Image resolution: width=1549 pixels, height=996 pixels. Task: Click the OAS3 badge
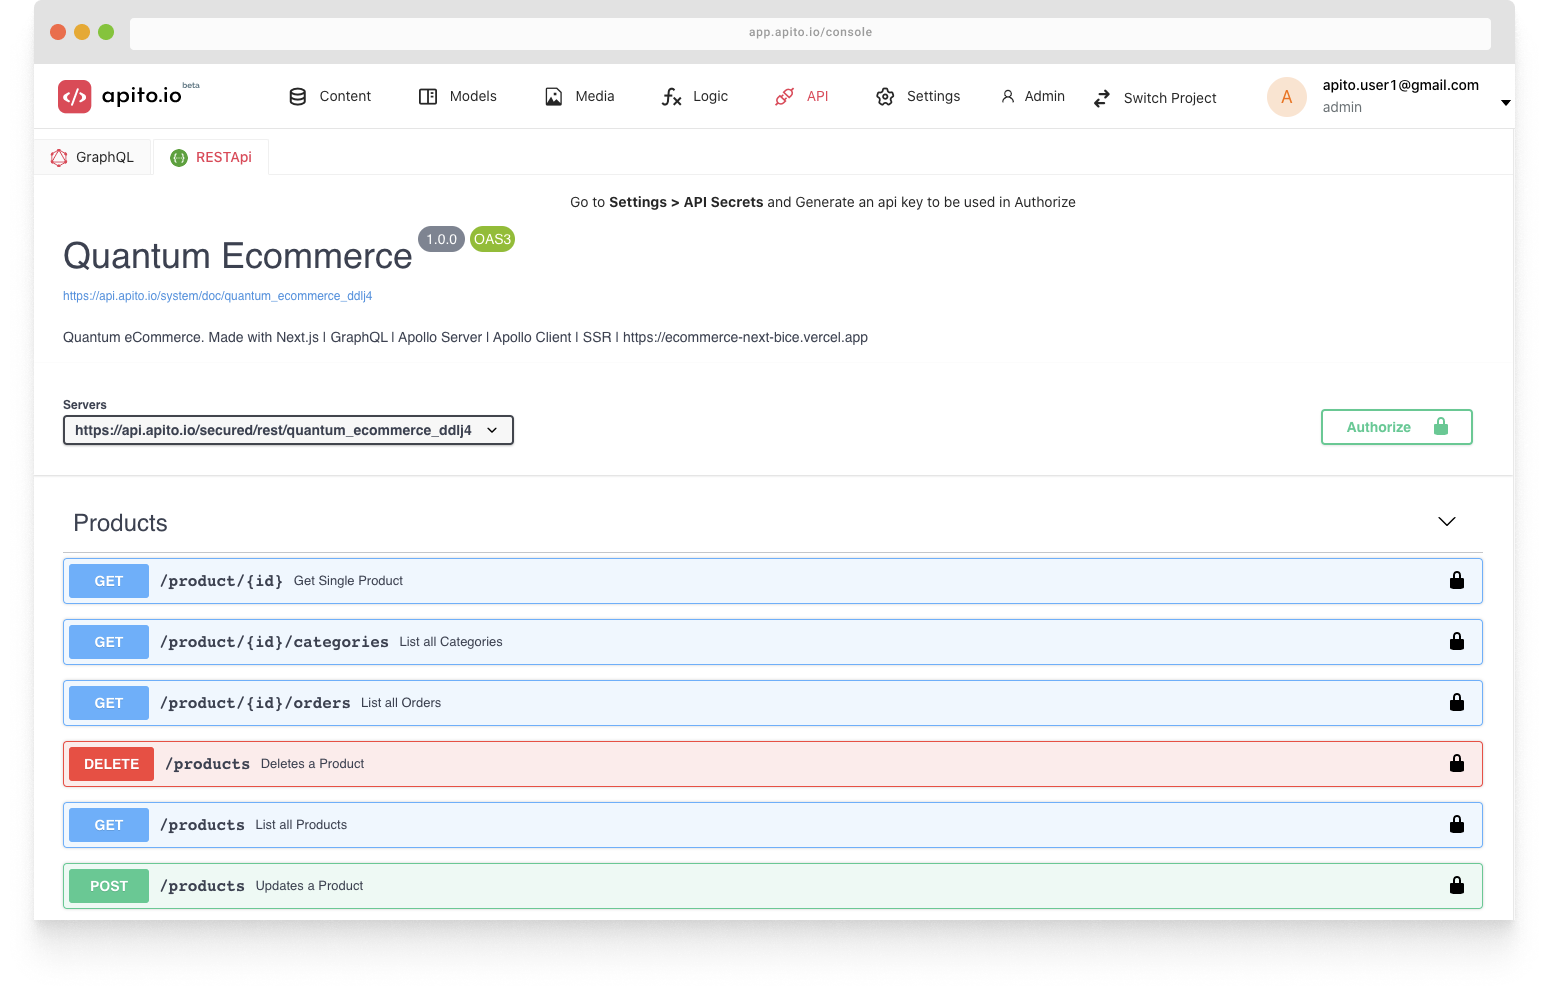(492, 239)
